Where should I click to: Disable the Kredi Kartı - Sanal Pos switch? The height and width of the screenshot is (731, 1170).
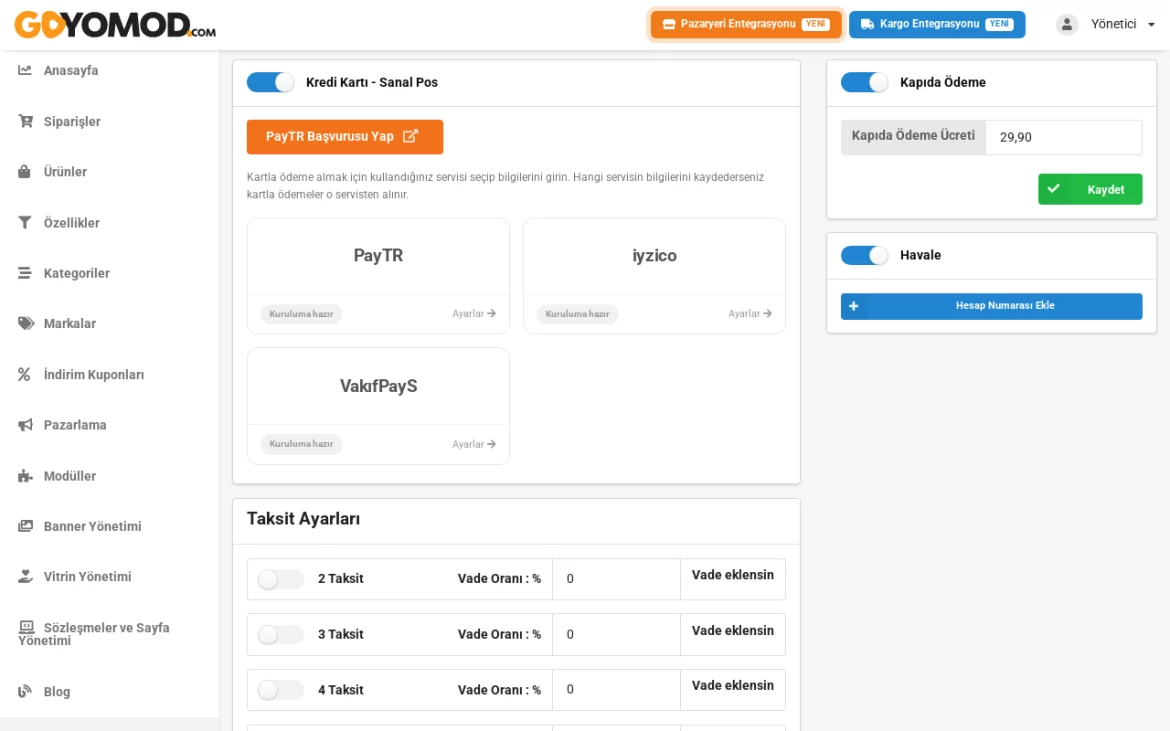coord(271,82)
